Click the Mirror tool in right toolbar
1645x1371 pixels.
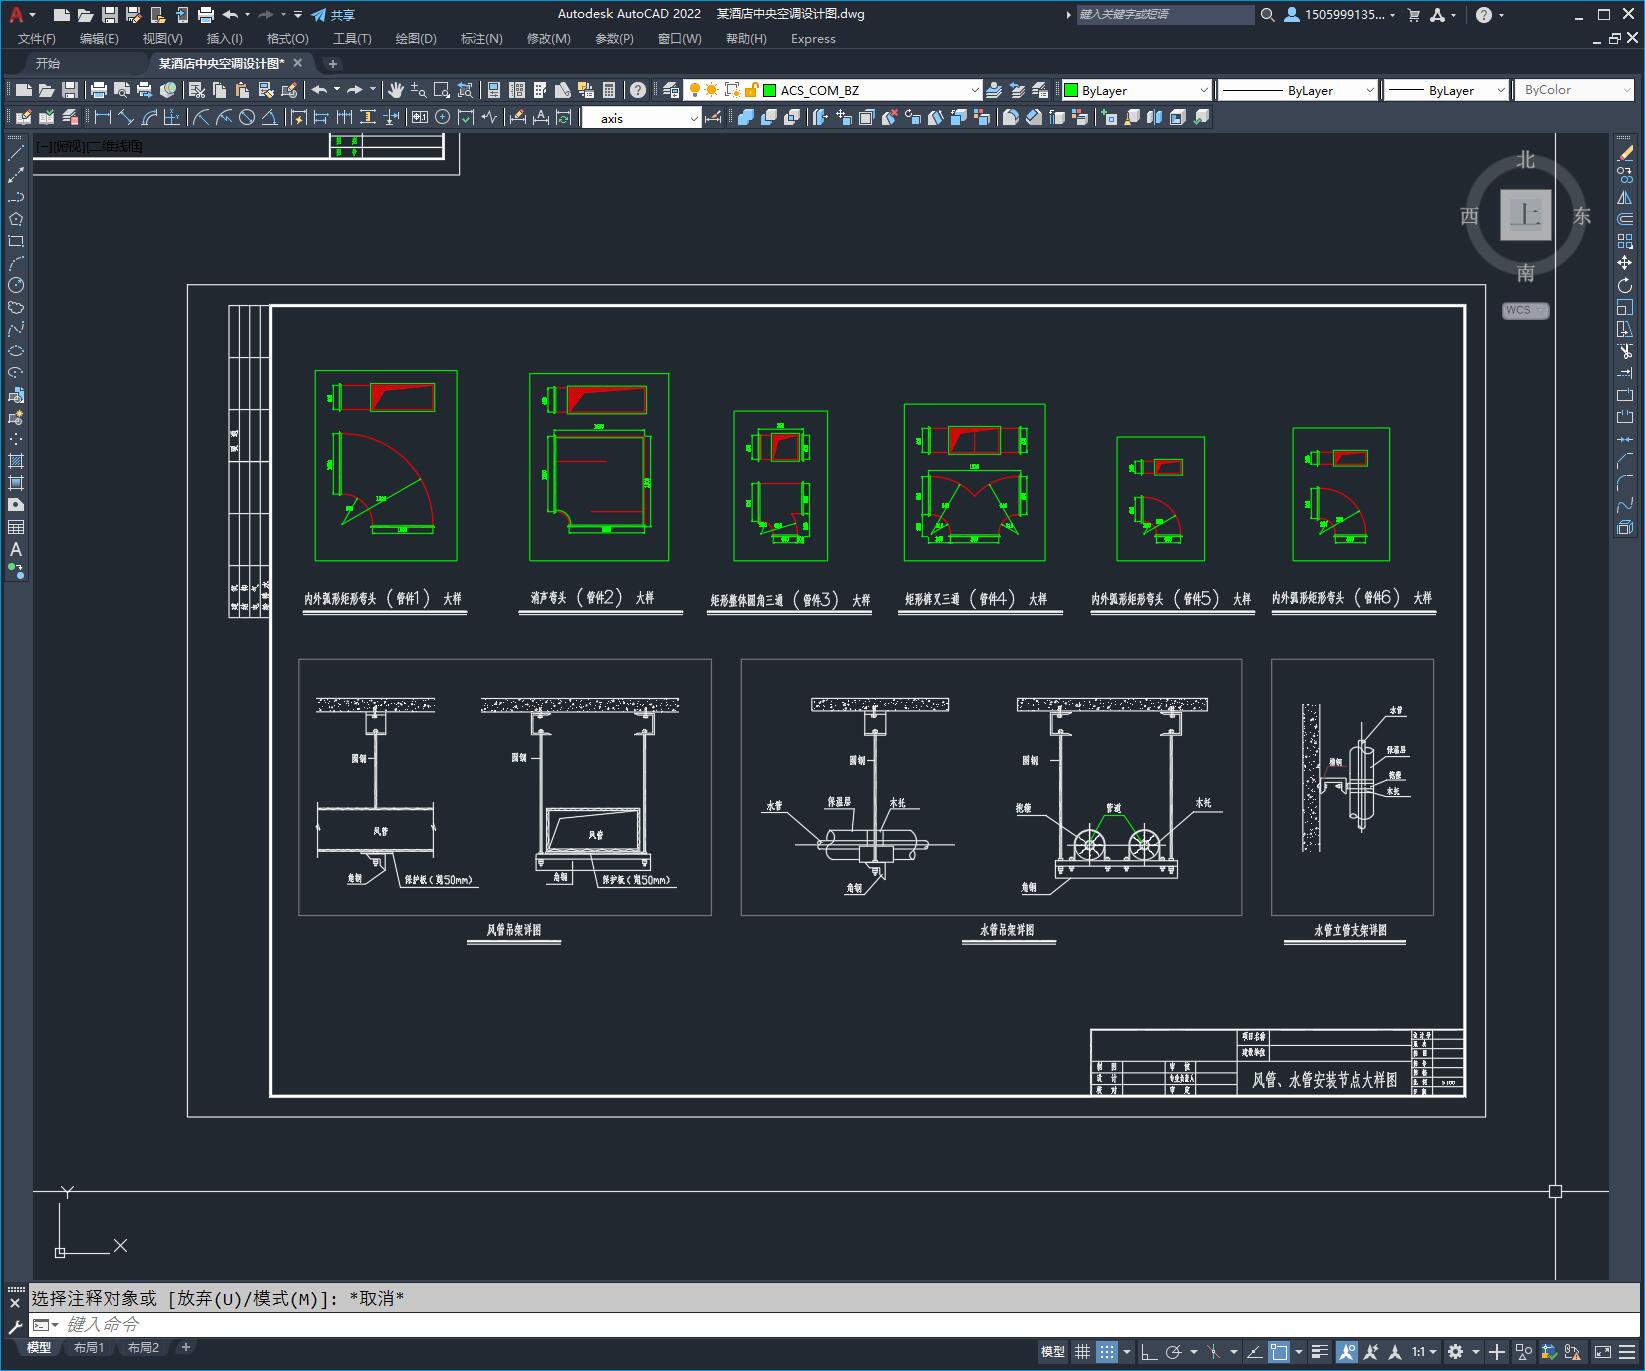tap(1625, 197)
